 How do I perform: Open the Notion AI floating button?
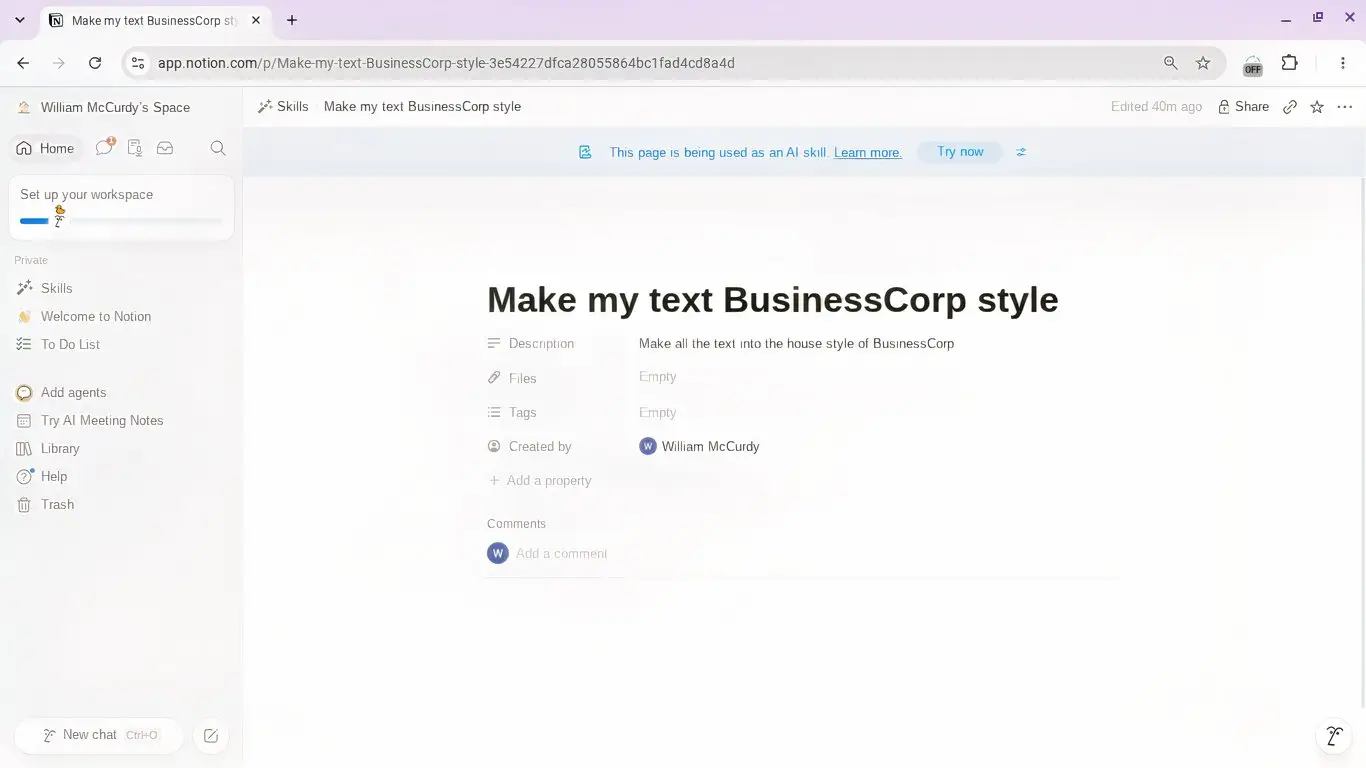(1334, 736)
